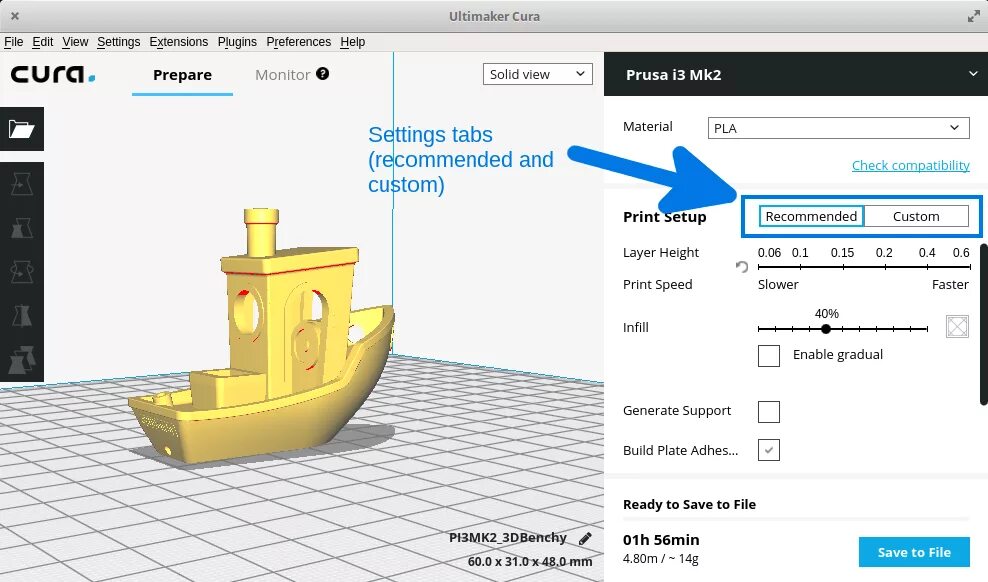Open the Settings menu
988x582 pixels.
[x=118, y=42]
